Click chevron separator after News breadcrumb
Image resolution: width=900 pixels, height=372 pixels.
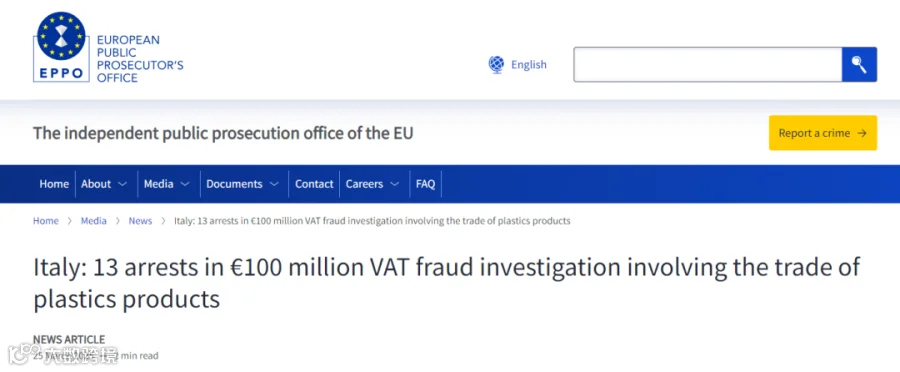click(163, 221)
